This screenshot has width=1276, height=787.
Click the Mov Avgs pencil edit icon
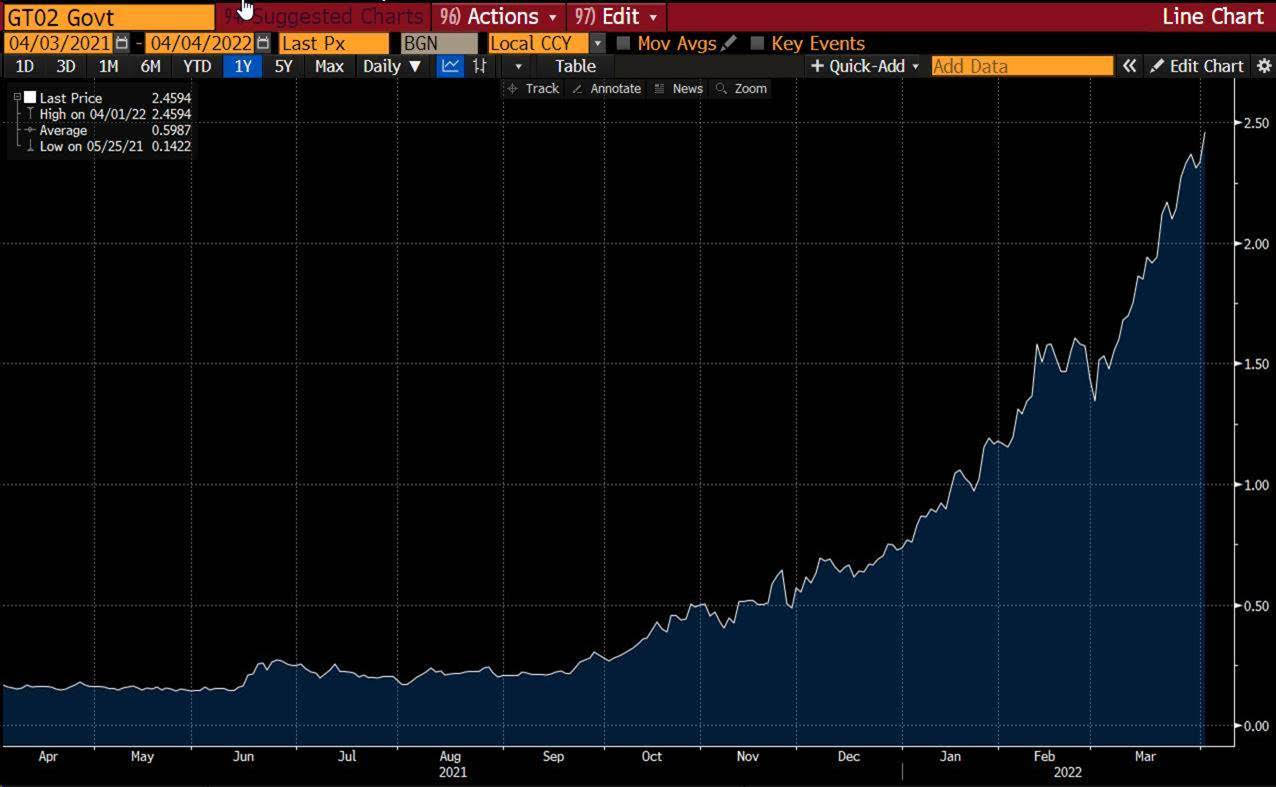729,43
